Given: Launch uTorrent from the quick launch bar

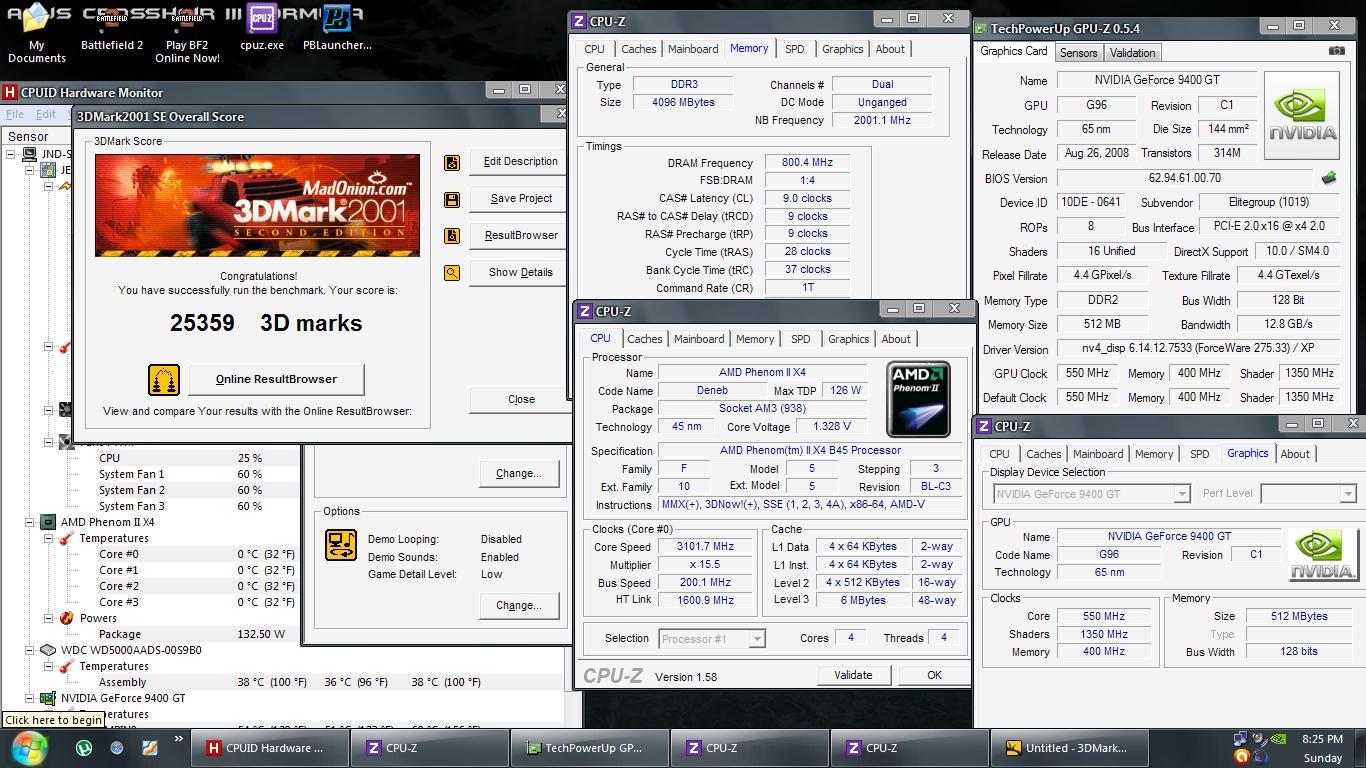Looking at the screenshot, I should click(x=85, y=747).
